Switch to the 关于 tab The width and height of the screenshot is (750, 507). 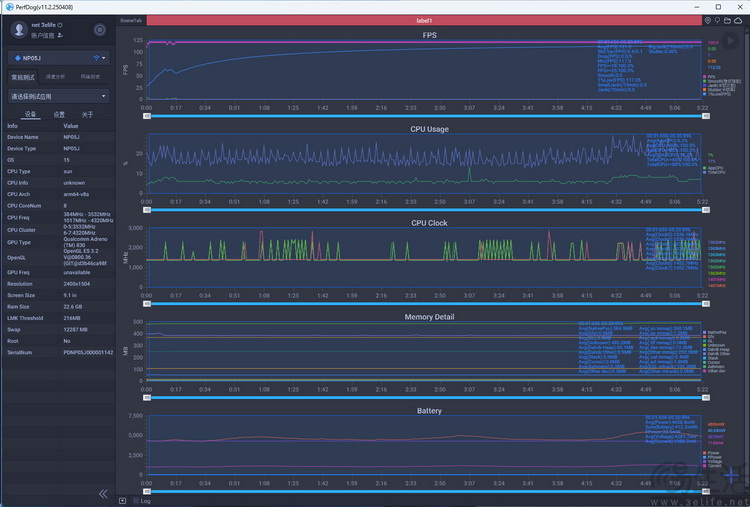[x=87, y=114]
